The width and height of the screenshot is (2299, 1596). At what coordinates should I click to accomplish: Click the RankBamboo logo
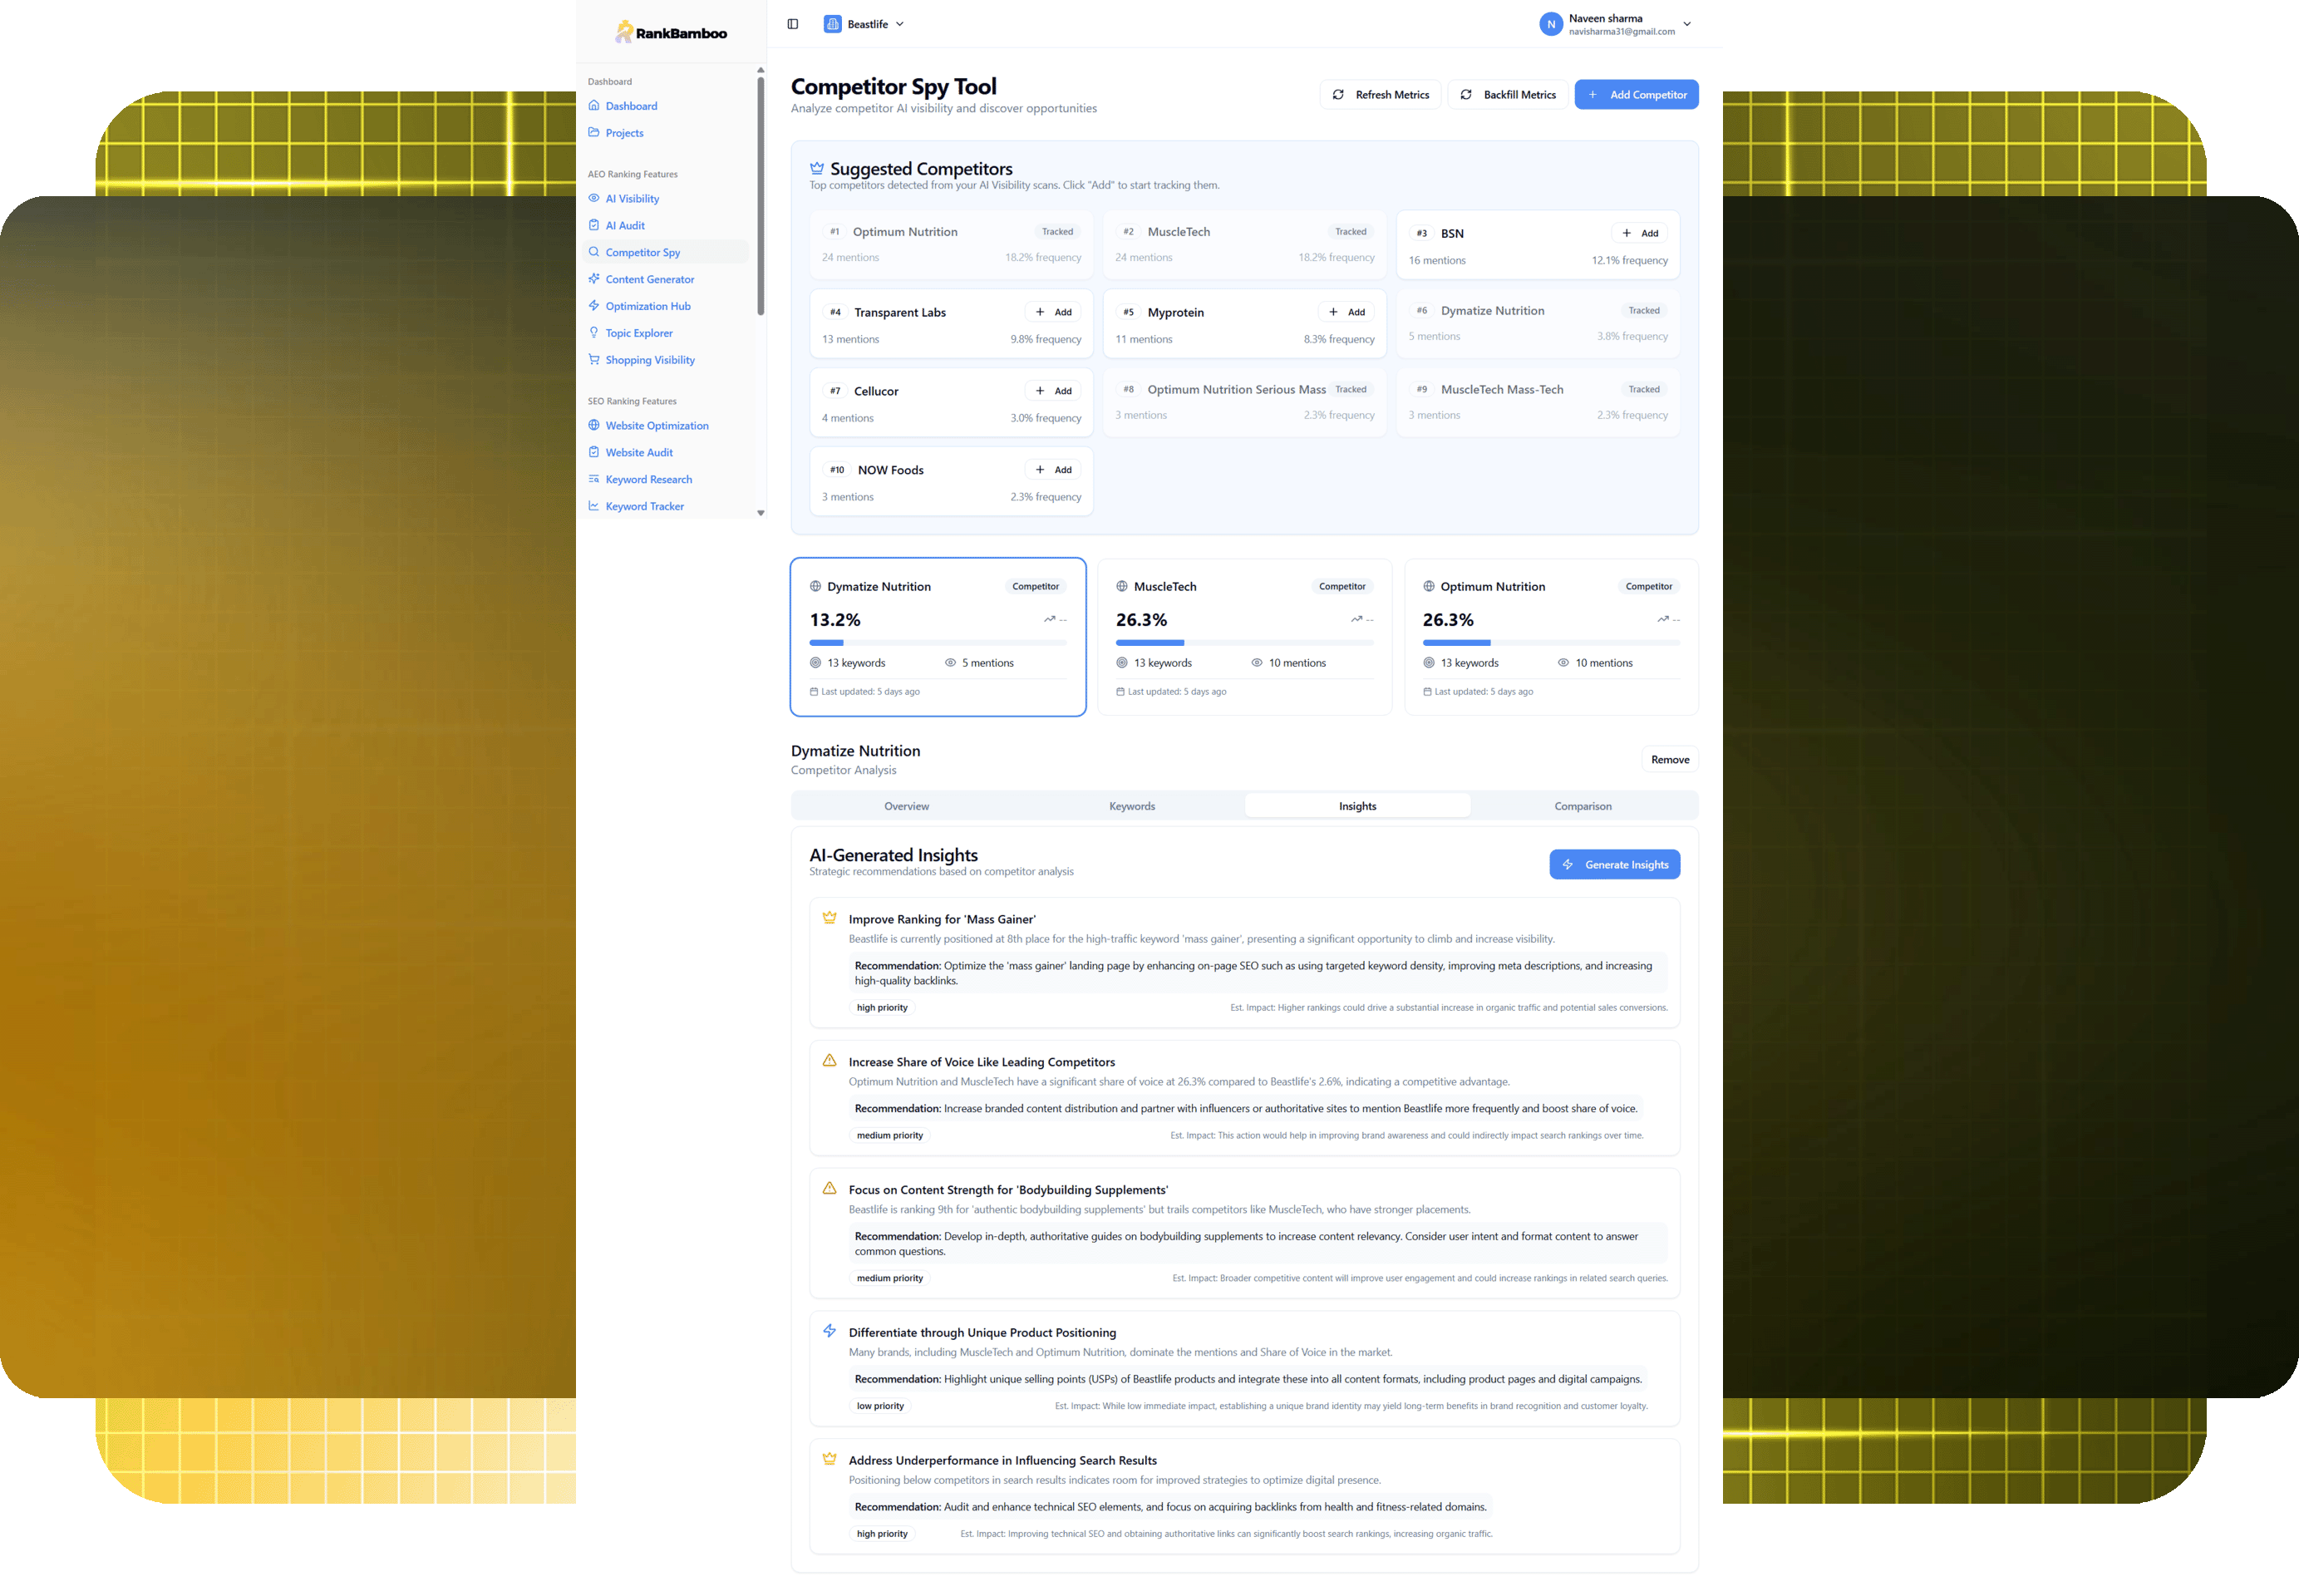[671, 33]
